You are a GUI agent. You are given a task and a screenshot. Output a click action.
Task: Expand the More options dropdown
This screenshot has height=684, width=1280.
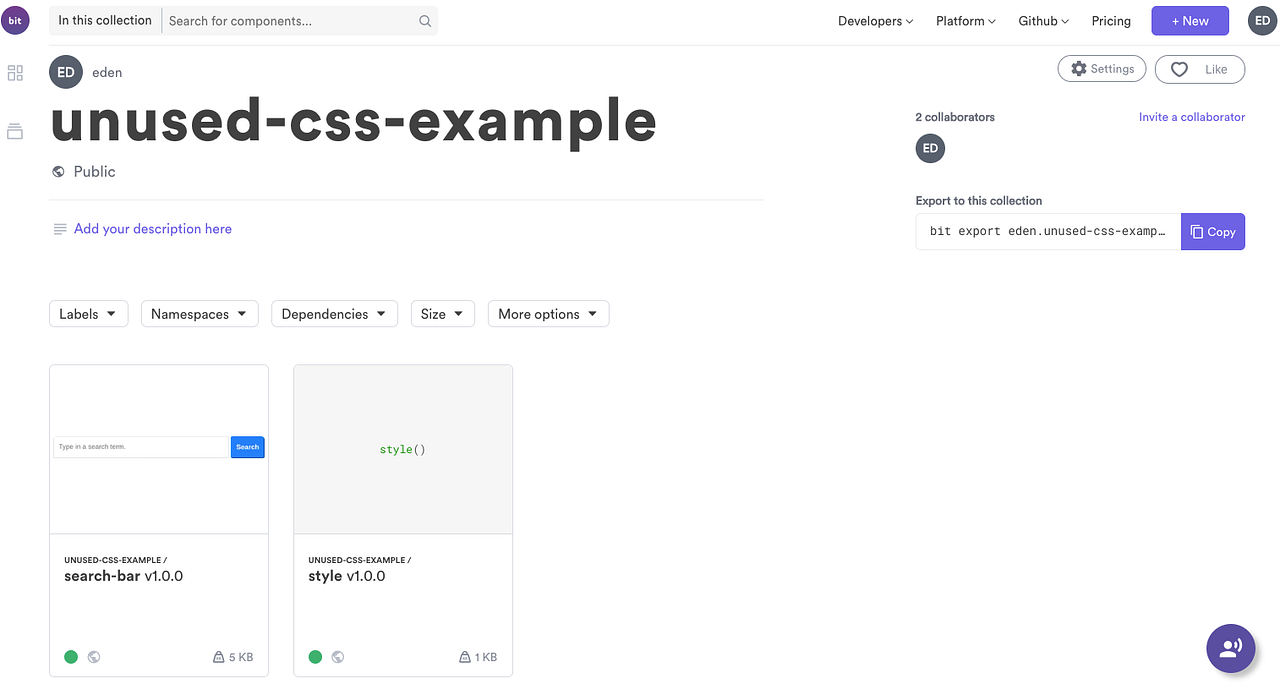(548, 313)
